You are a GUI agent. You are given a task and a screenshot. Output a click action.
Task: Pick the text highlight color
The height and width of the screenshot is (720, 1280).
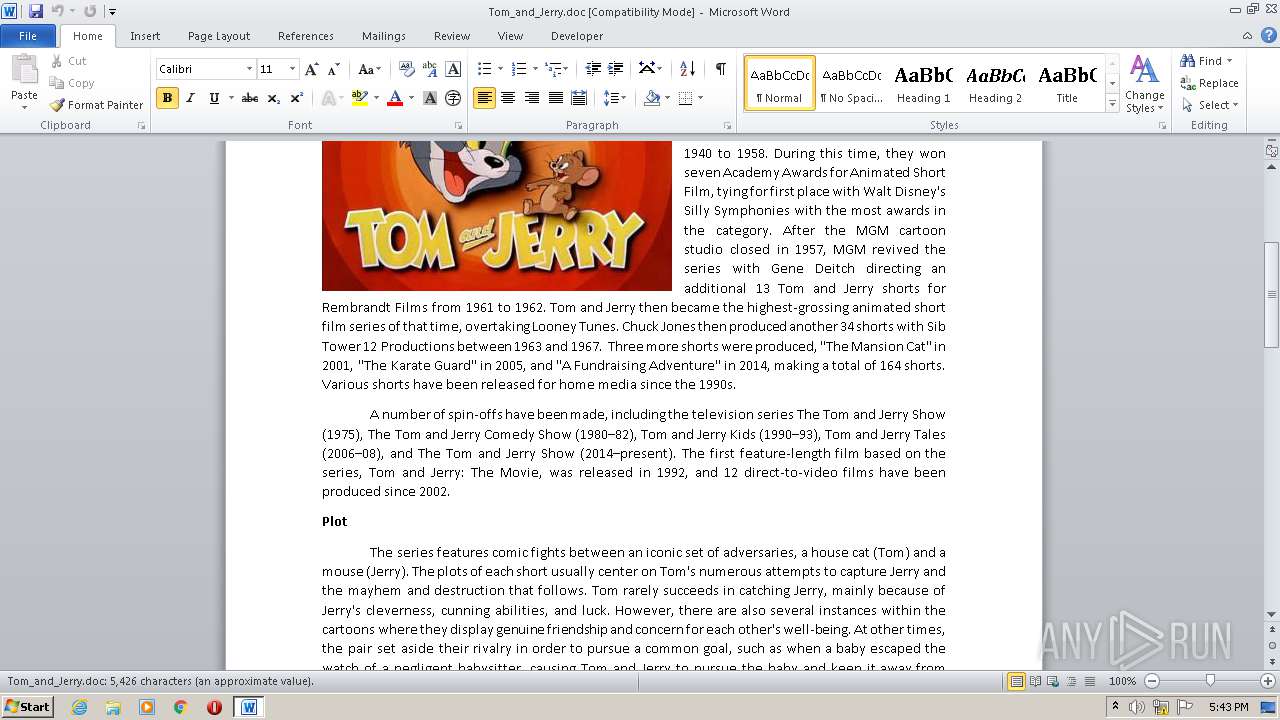pyautogui.click(x=360, y=98)
